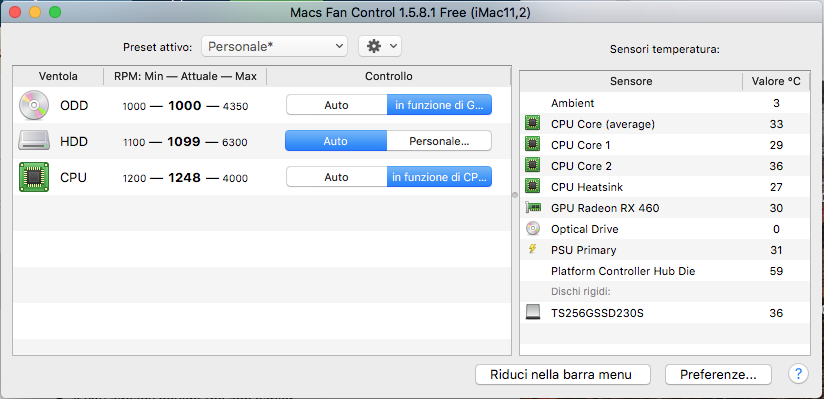The image size is (824, 399).
Task: Set HDD fan control to Auto
Action: [x=336, y=141]
